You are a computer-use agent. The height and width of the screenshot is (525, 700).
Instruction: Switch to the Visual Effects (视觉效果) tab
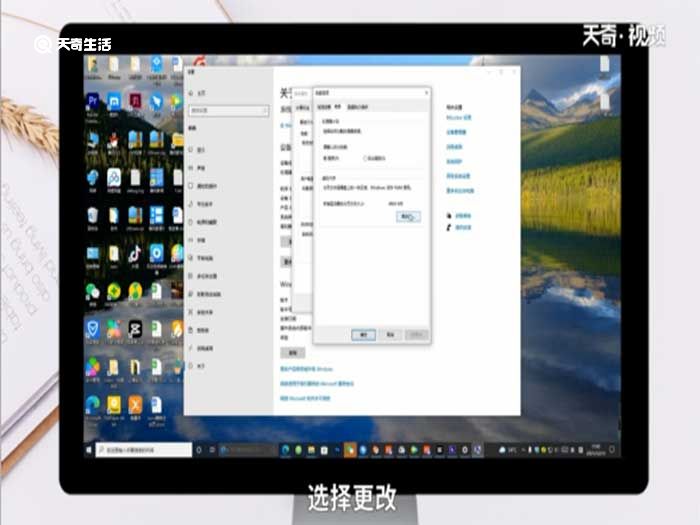click(x=324, y=107)
